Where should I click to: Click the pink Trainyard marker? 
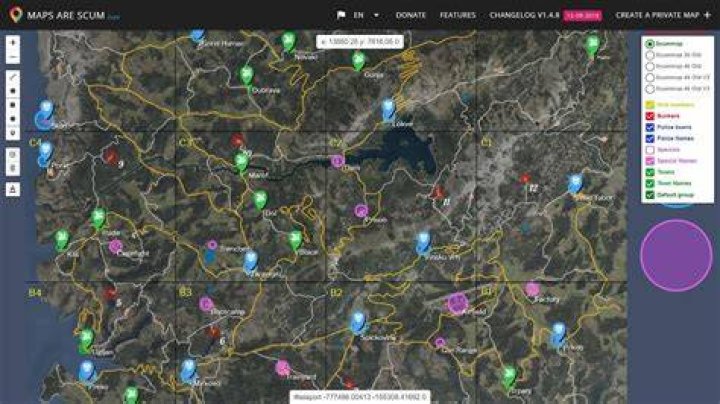tap(283, 367)
